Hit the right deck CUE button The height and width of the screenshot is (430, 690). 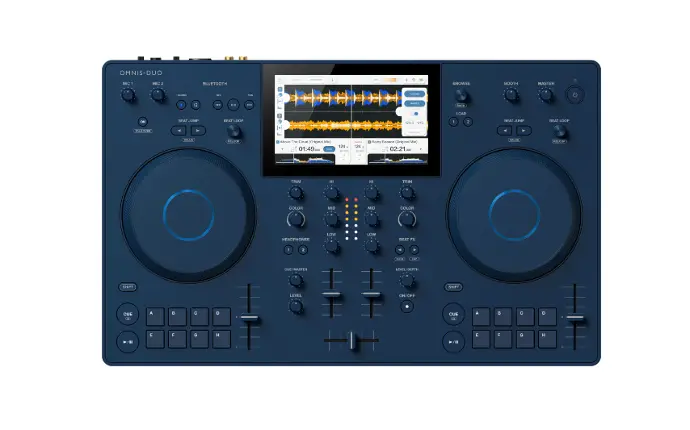point(453,314)
